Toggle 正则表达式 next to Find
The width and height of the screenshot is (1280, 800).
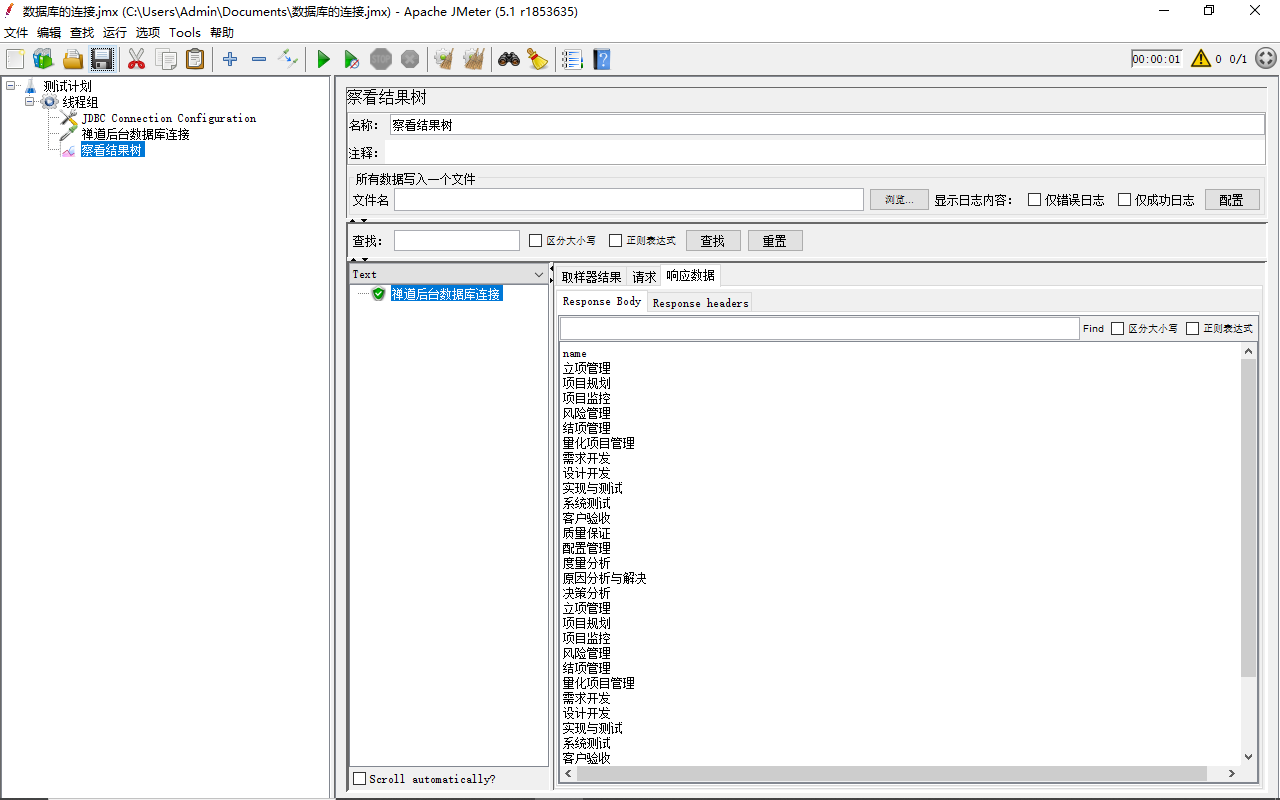pos(1193,329)
